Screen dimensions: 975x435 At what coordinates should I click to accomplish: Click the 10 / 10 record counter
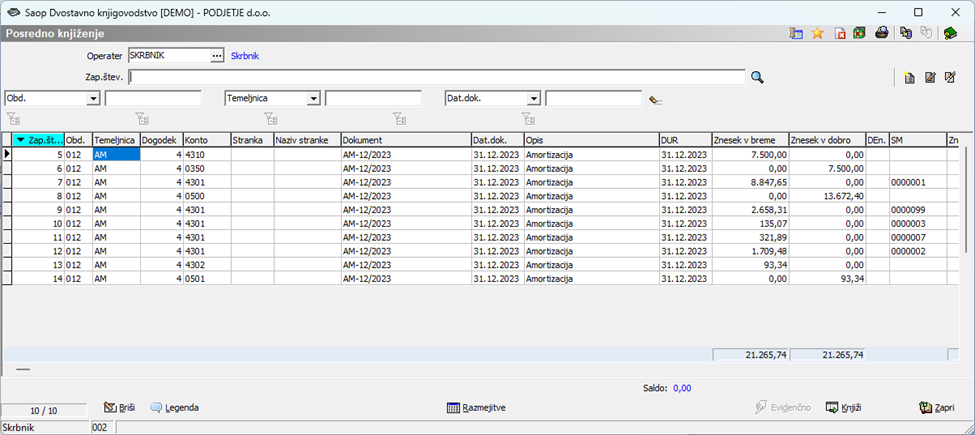pos(44,411)
